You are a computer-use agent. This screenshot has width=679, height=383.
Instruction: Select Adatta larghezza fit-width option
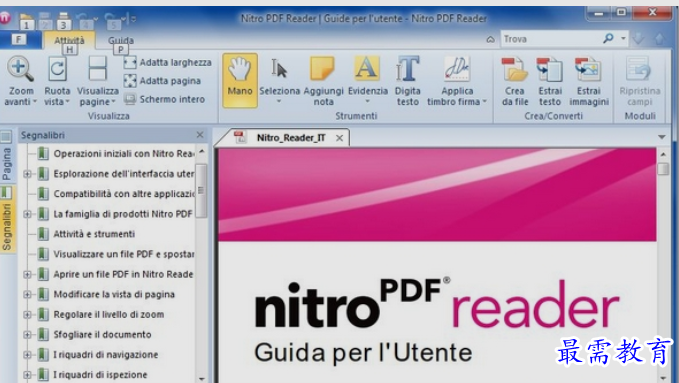168,62
